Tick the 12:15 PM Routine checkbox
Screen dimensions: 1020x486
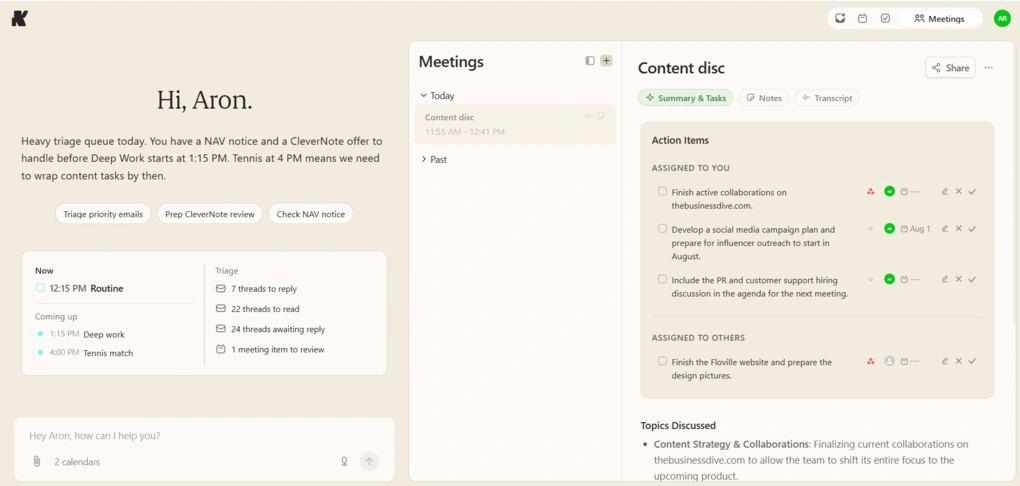(40, 288)
